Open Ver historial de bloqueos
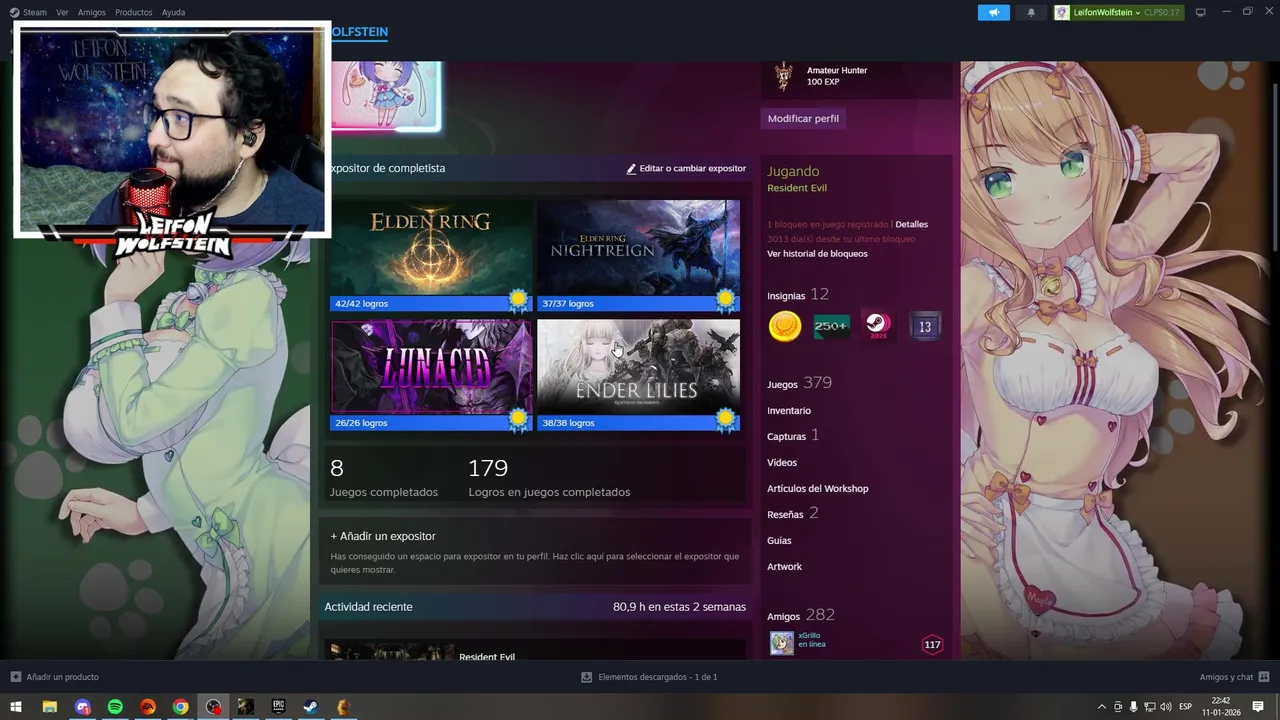The image size is (1280, 720). (x=817, y=254)
